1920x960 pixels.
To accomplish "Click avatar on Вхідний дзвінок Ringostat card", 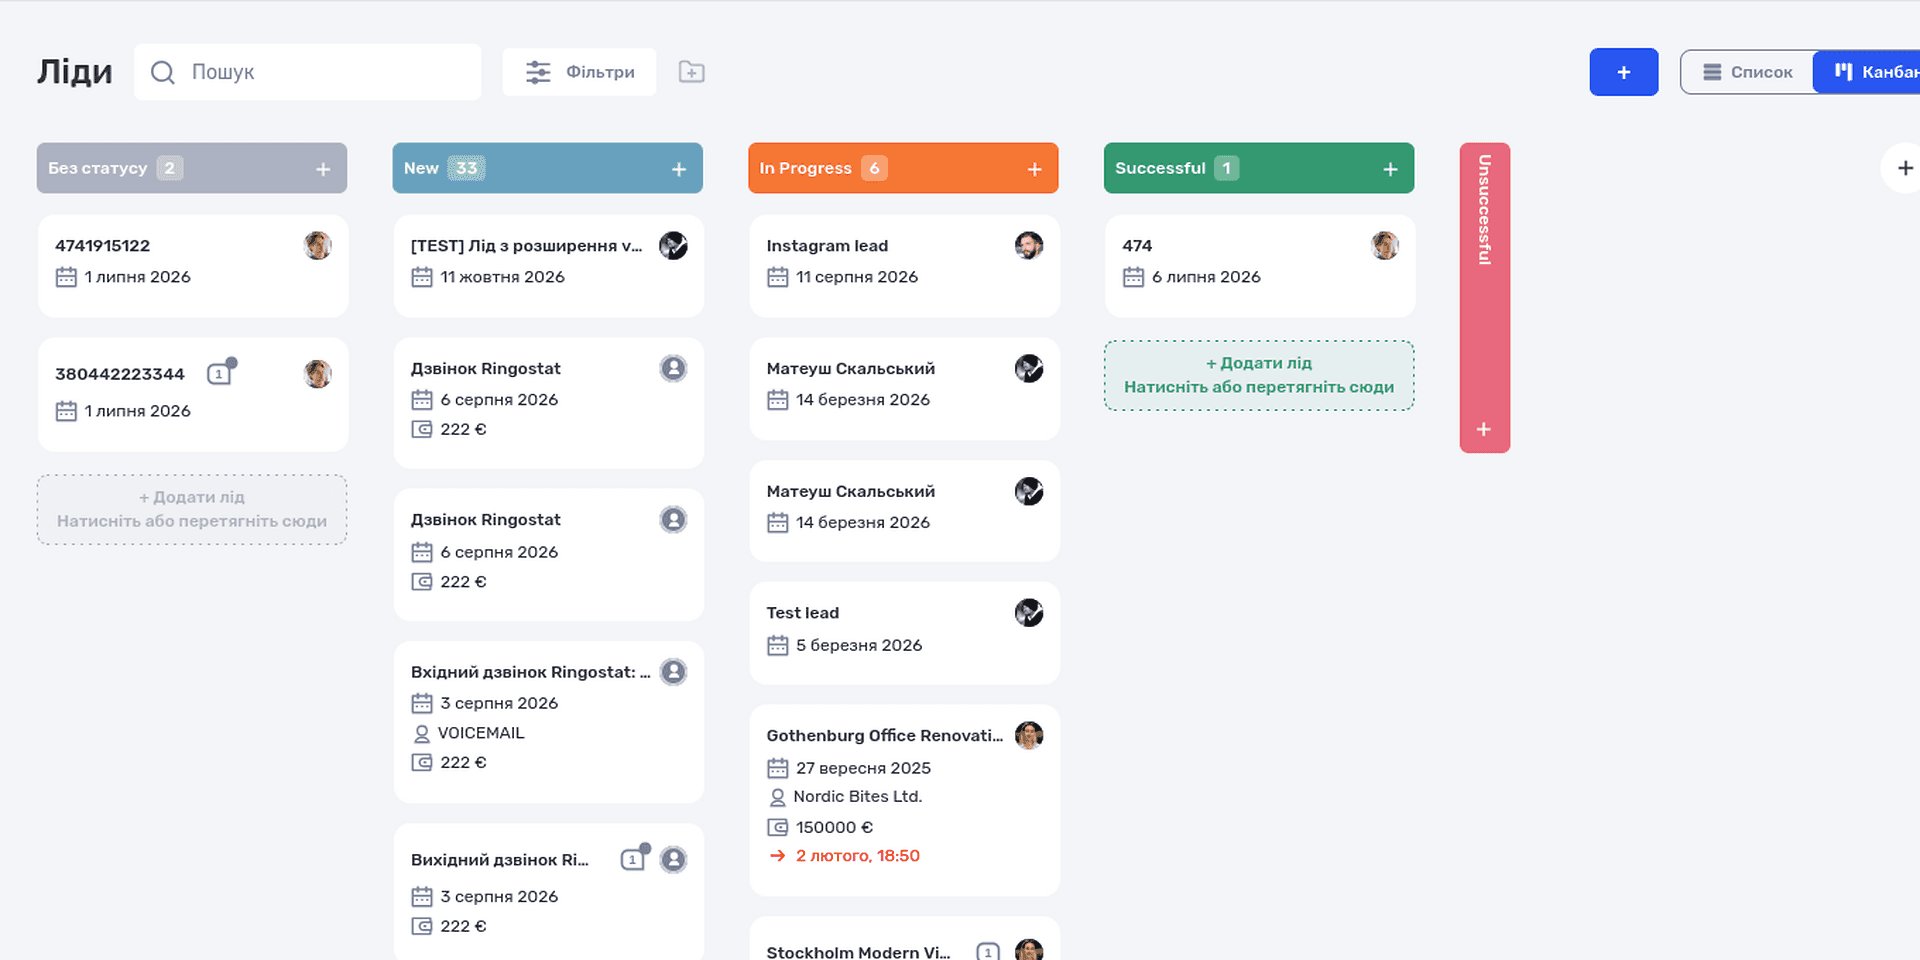I will tap(674, 671).
